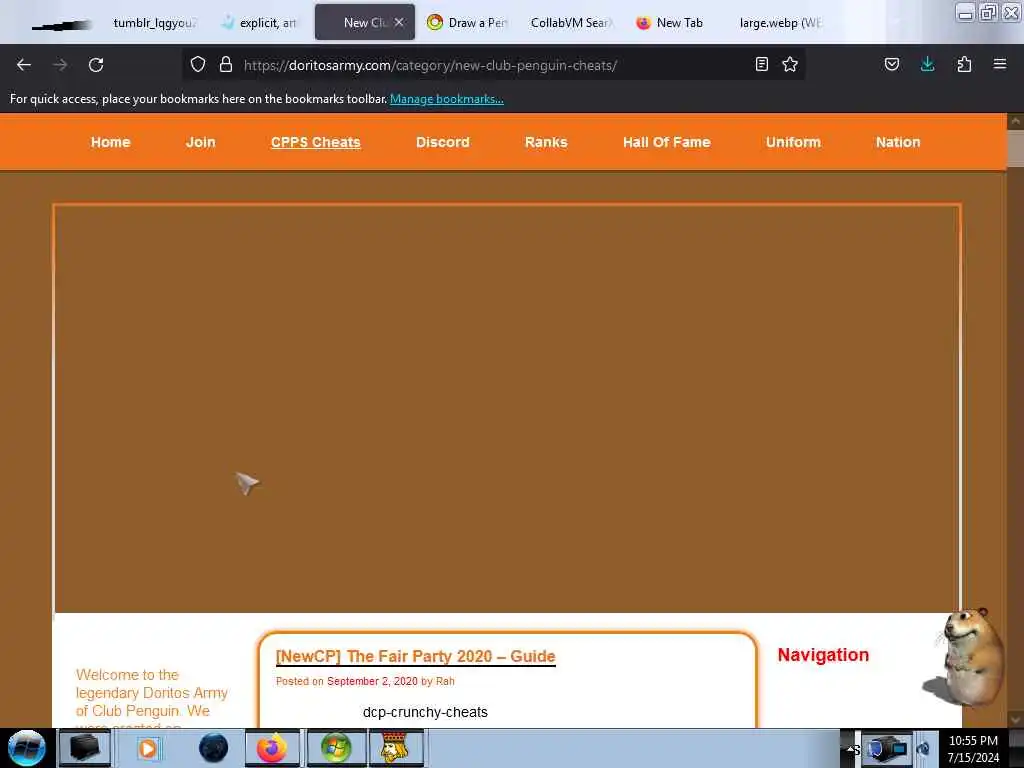
Task: Show hidden tray icons arrow
Action: click(852, 750)
